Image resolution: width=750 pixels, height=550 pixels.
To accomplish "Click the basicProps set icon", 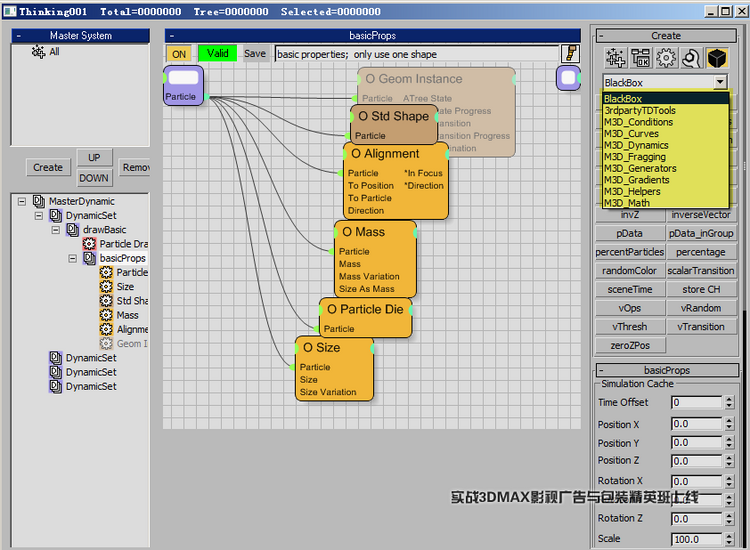I will (89, 258).
